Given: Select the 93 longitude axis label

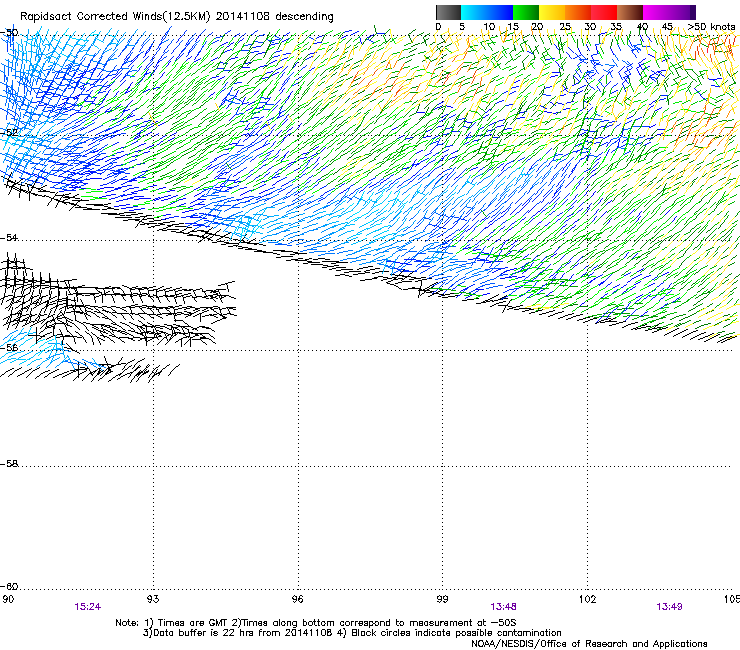Looking at the screenshot, I should point(153,599).
